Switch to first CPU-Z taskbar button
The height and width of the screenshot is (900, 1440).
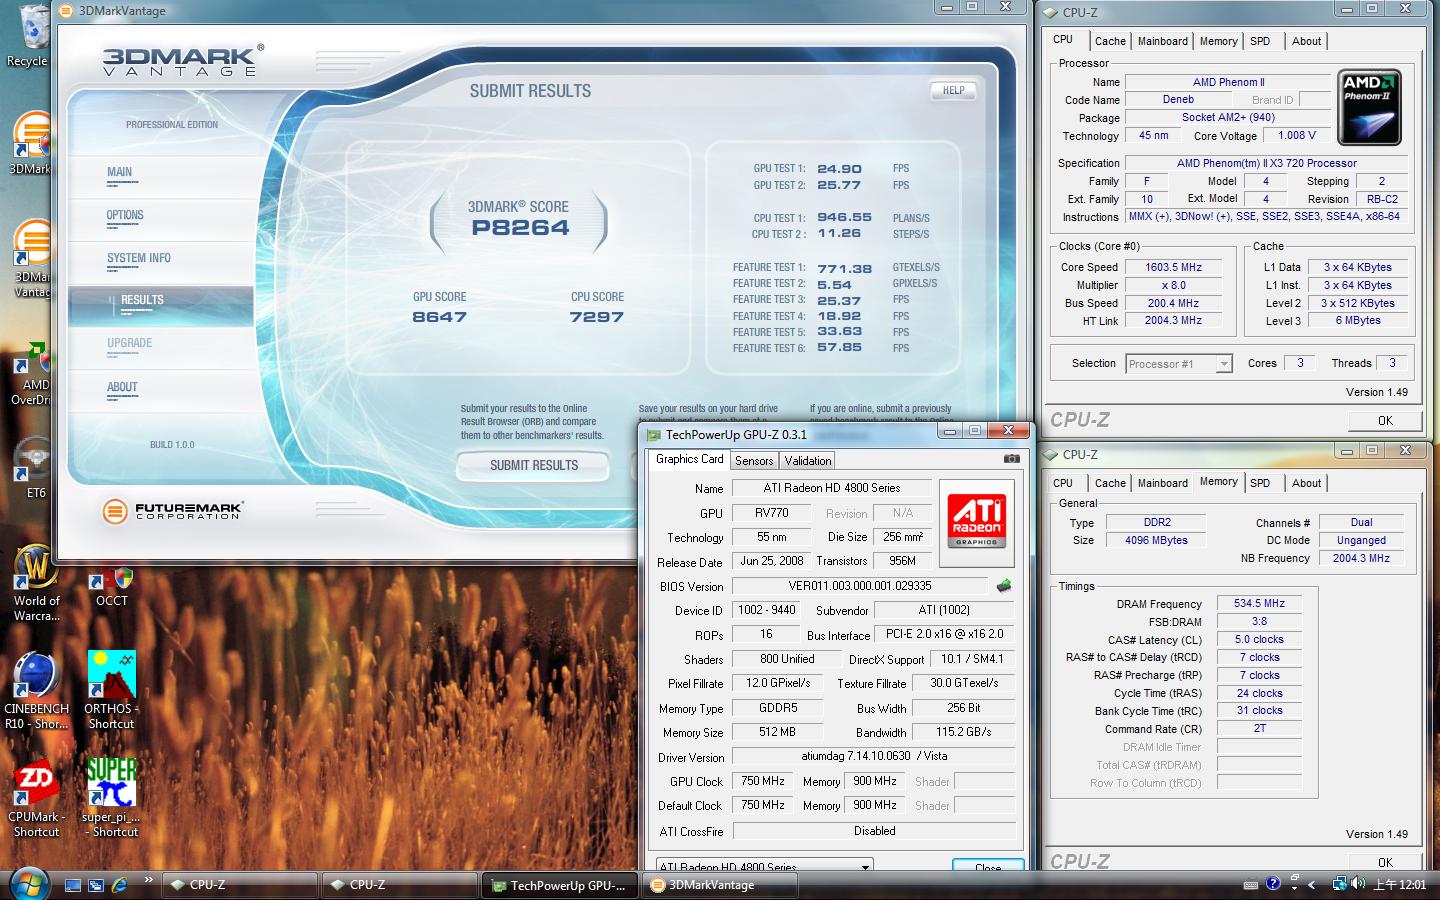pyautogui.click(x=239, y=885)
